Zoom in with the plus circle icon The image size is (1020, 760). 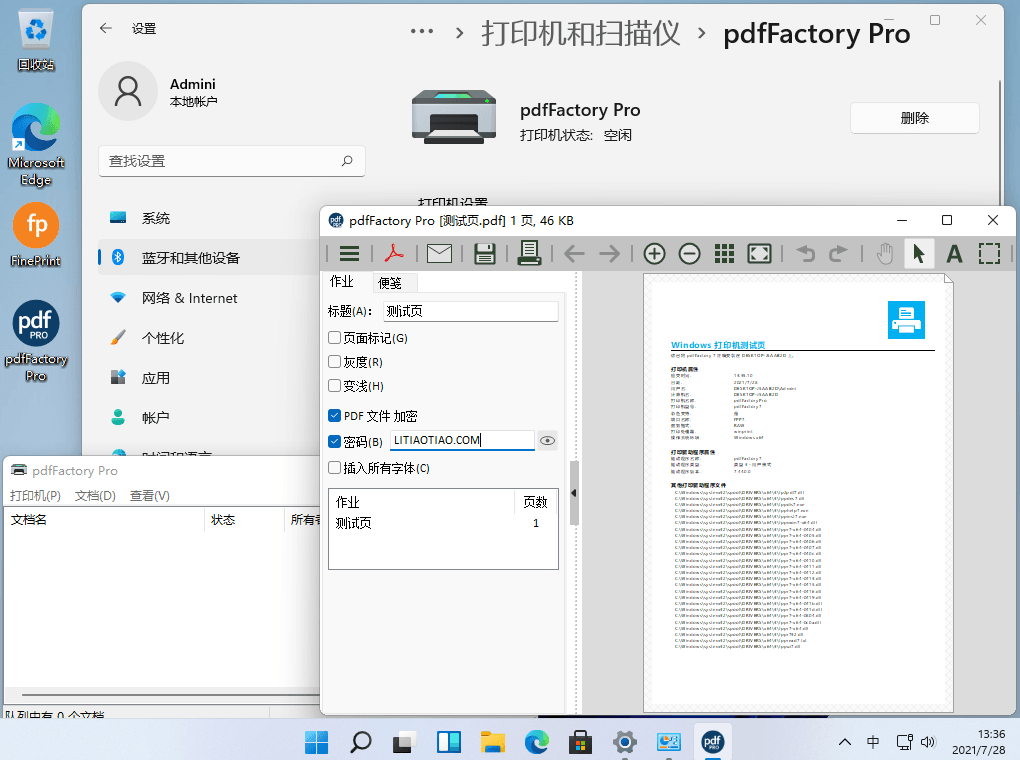coord(654,254)
